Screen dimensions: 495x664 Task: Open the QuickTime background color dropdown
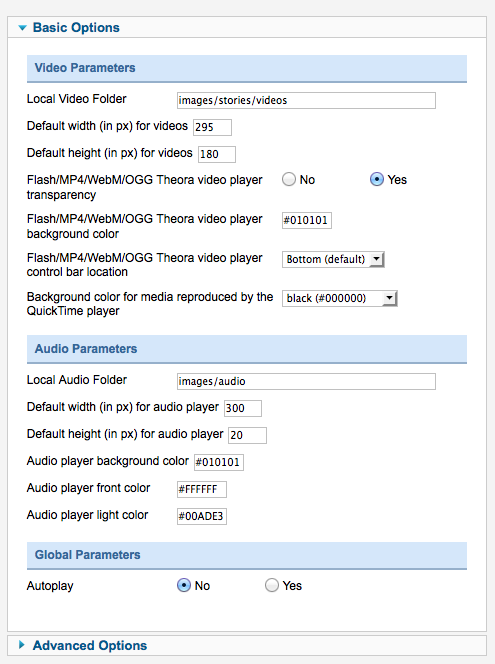(x=340, y=298)
